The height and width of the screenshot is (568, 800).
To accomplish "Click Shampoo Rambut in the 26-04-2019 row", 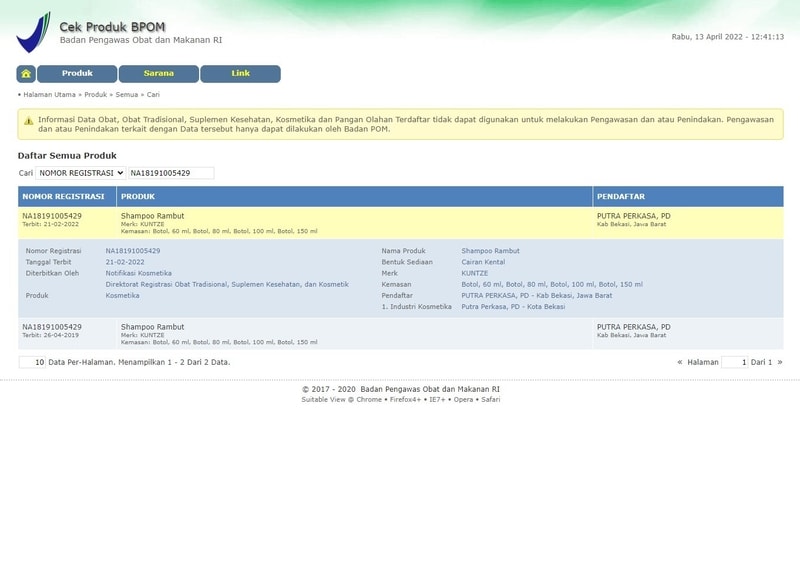I will [153, 327].
